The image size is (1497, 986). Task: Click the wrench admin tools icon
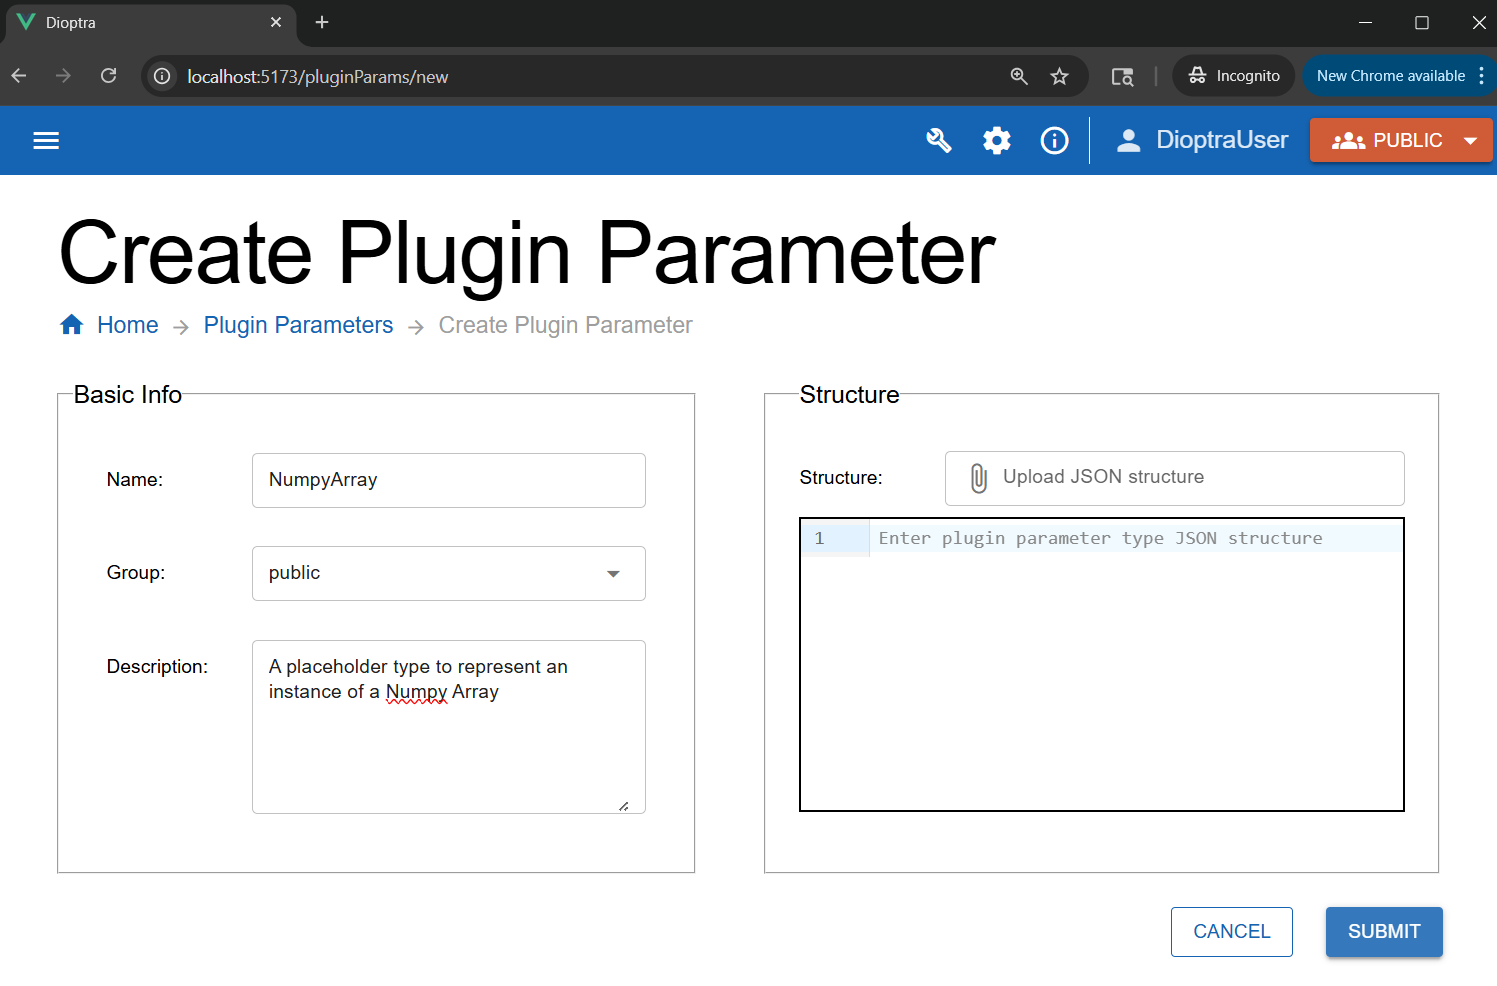pos(938,140)
